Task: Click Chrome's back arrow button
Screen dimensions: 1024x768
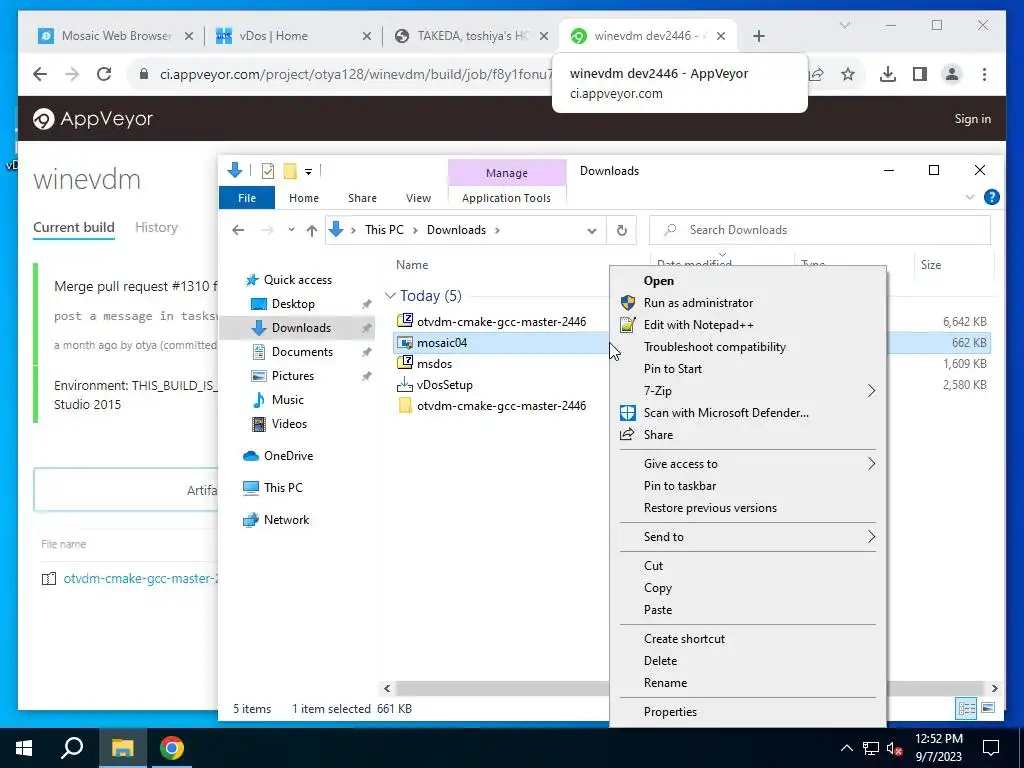Action: (x=40, y=74)
